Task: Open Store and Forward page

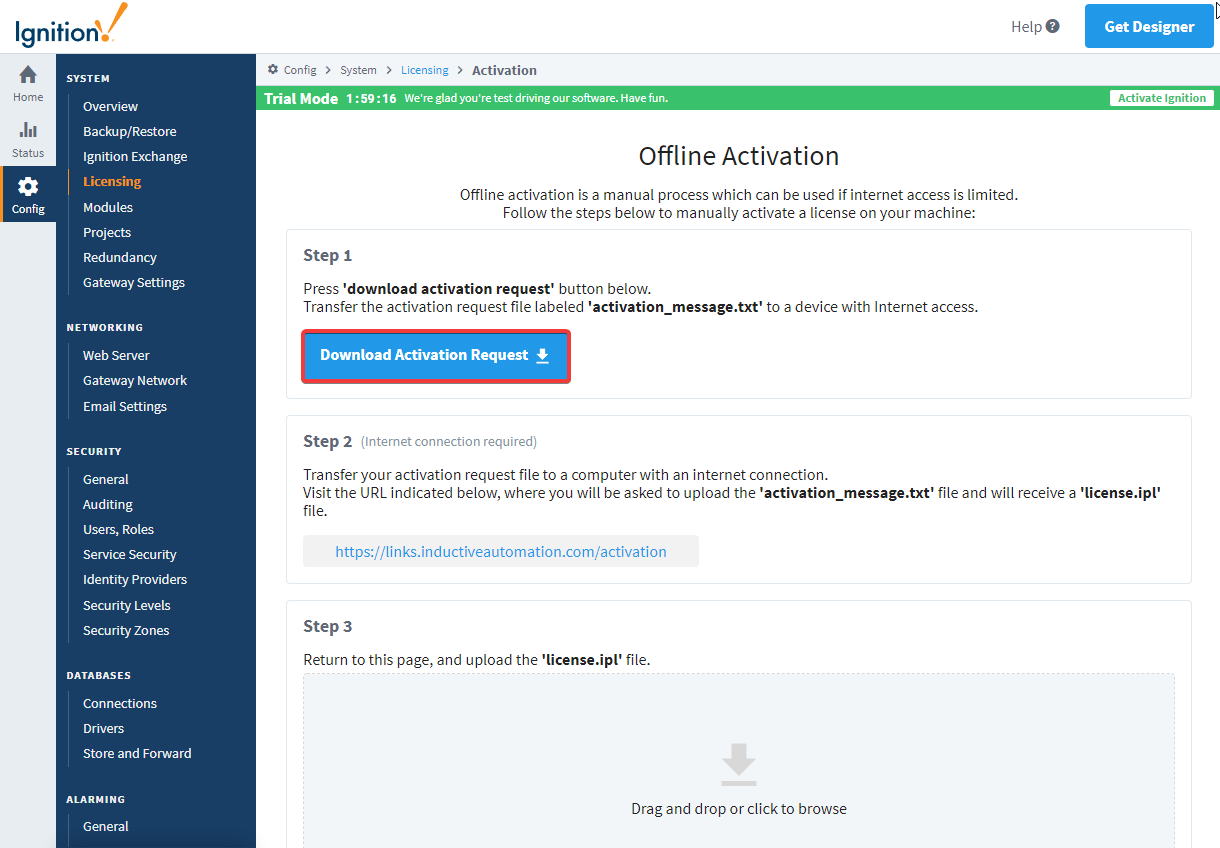Action: pos(137,753)
